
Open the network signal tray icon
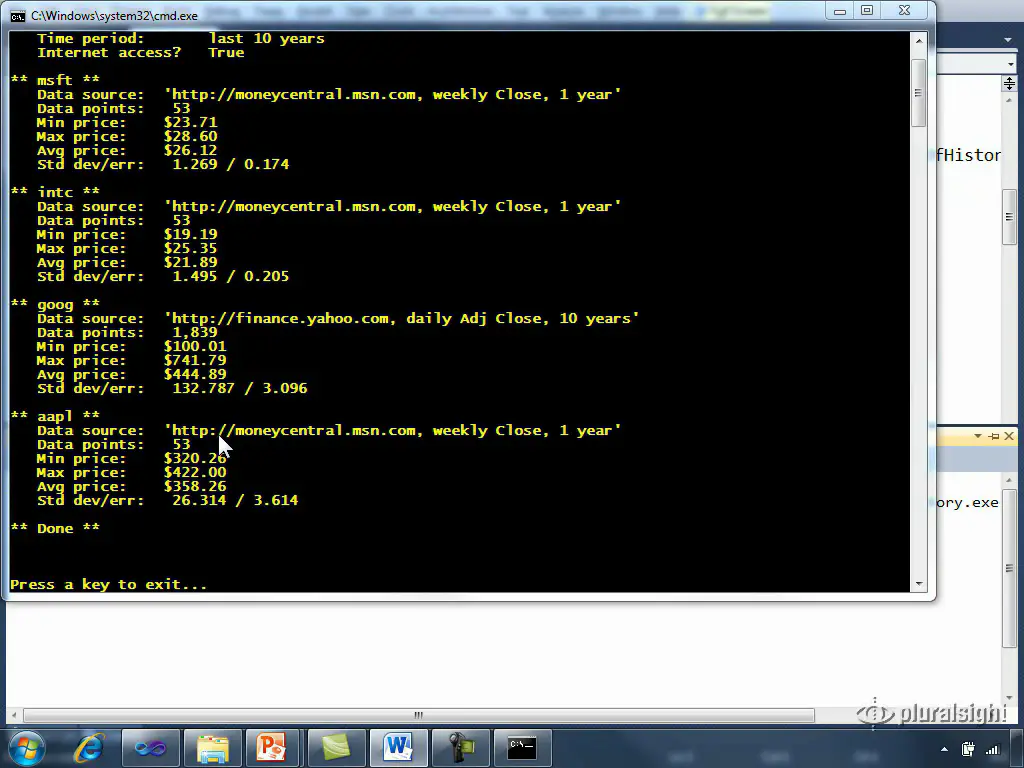pos(993,750)
